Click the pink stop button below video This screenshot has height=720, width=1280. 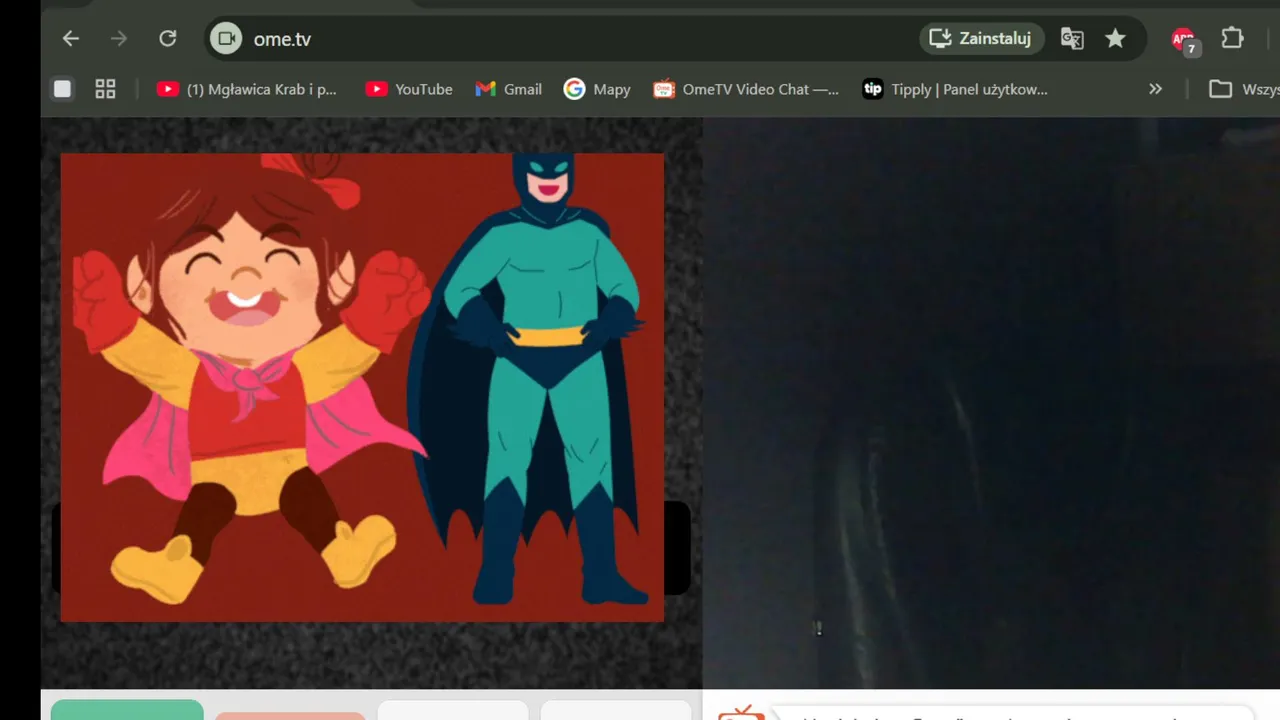[x=290, y=715]
